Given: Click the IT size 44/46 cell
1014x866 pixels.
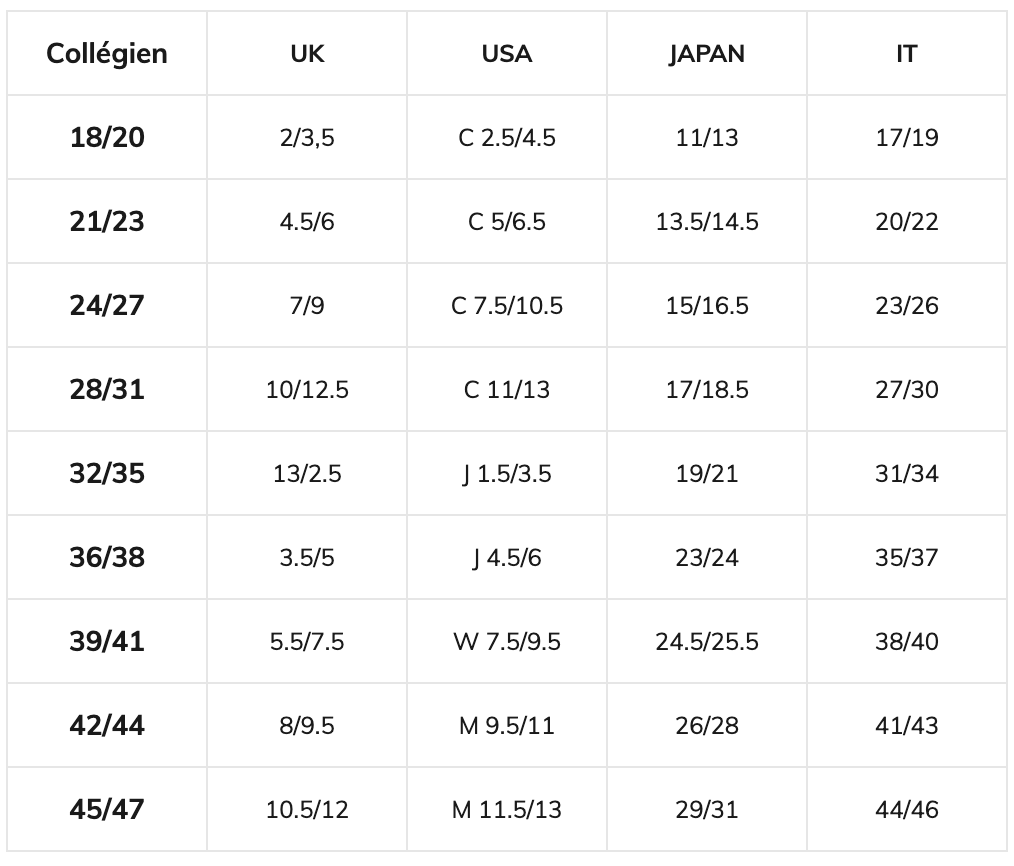Looking at the screenshot, I should [906, 810].
